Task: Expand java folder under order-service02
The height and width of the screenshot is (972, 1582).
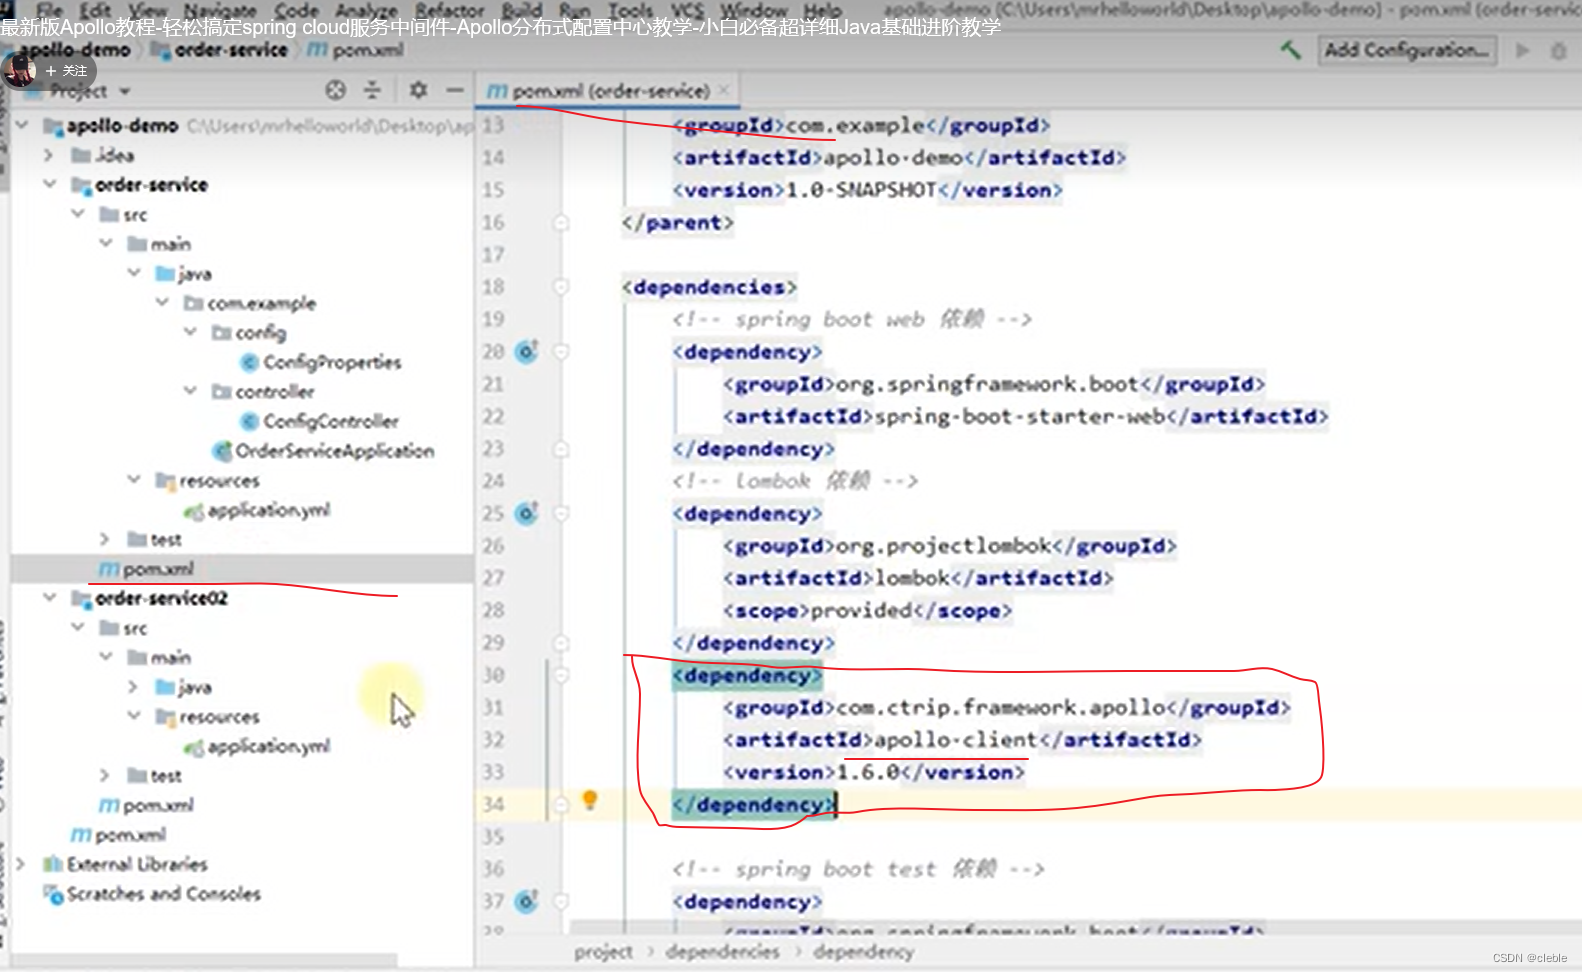Action: (133, 687)
